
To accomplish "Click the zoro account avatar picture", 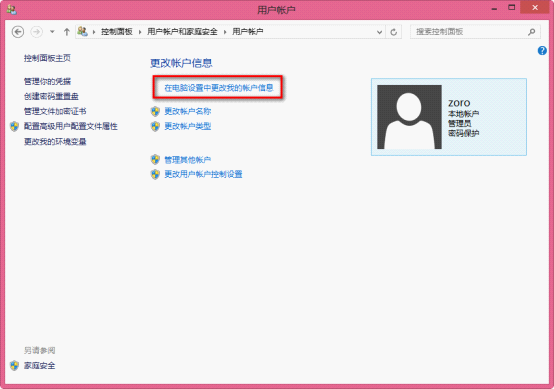I will pos(409,117).
